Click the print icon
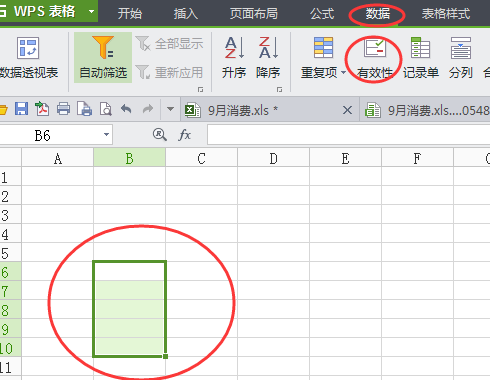The image size is (490, 380). (63, 109)
